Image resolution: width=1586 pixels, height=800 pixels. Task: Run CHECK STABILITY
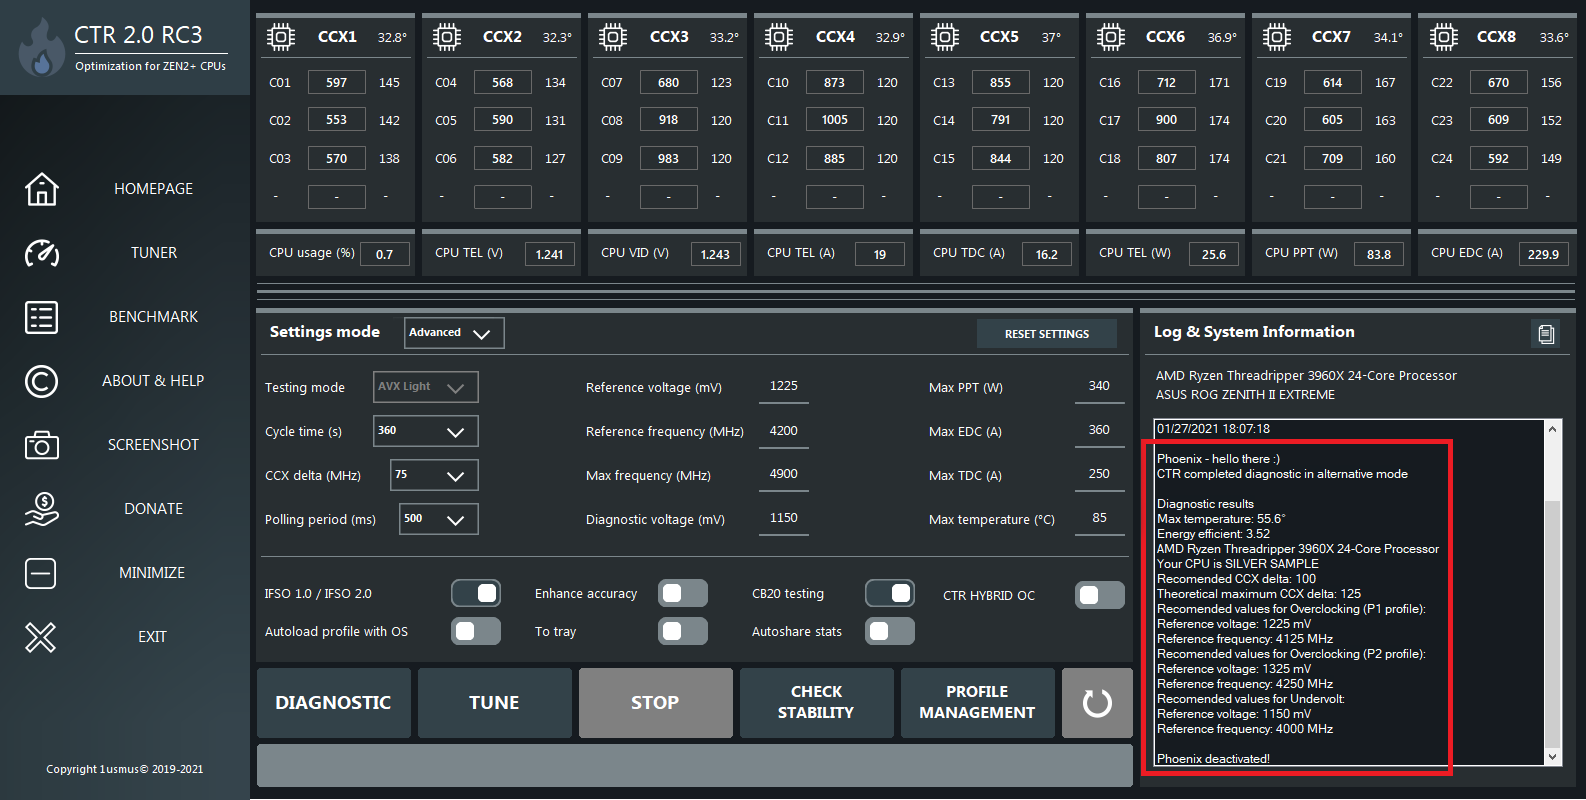coord(816,703)
